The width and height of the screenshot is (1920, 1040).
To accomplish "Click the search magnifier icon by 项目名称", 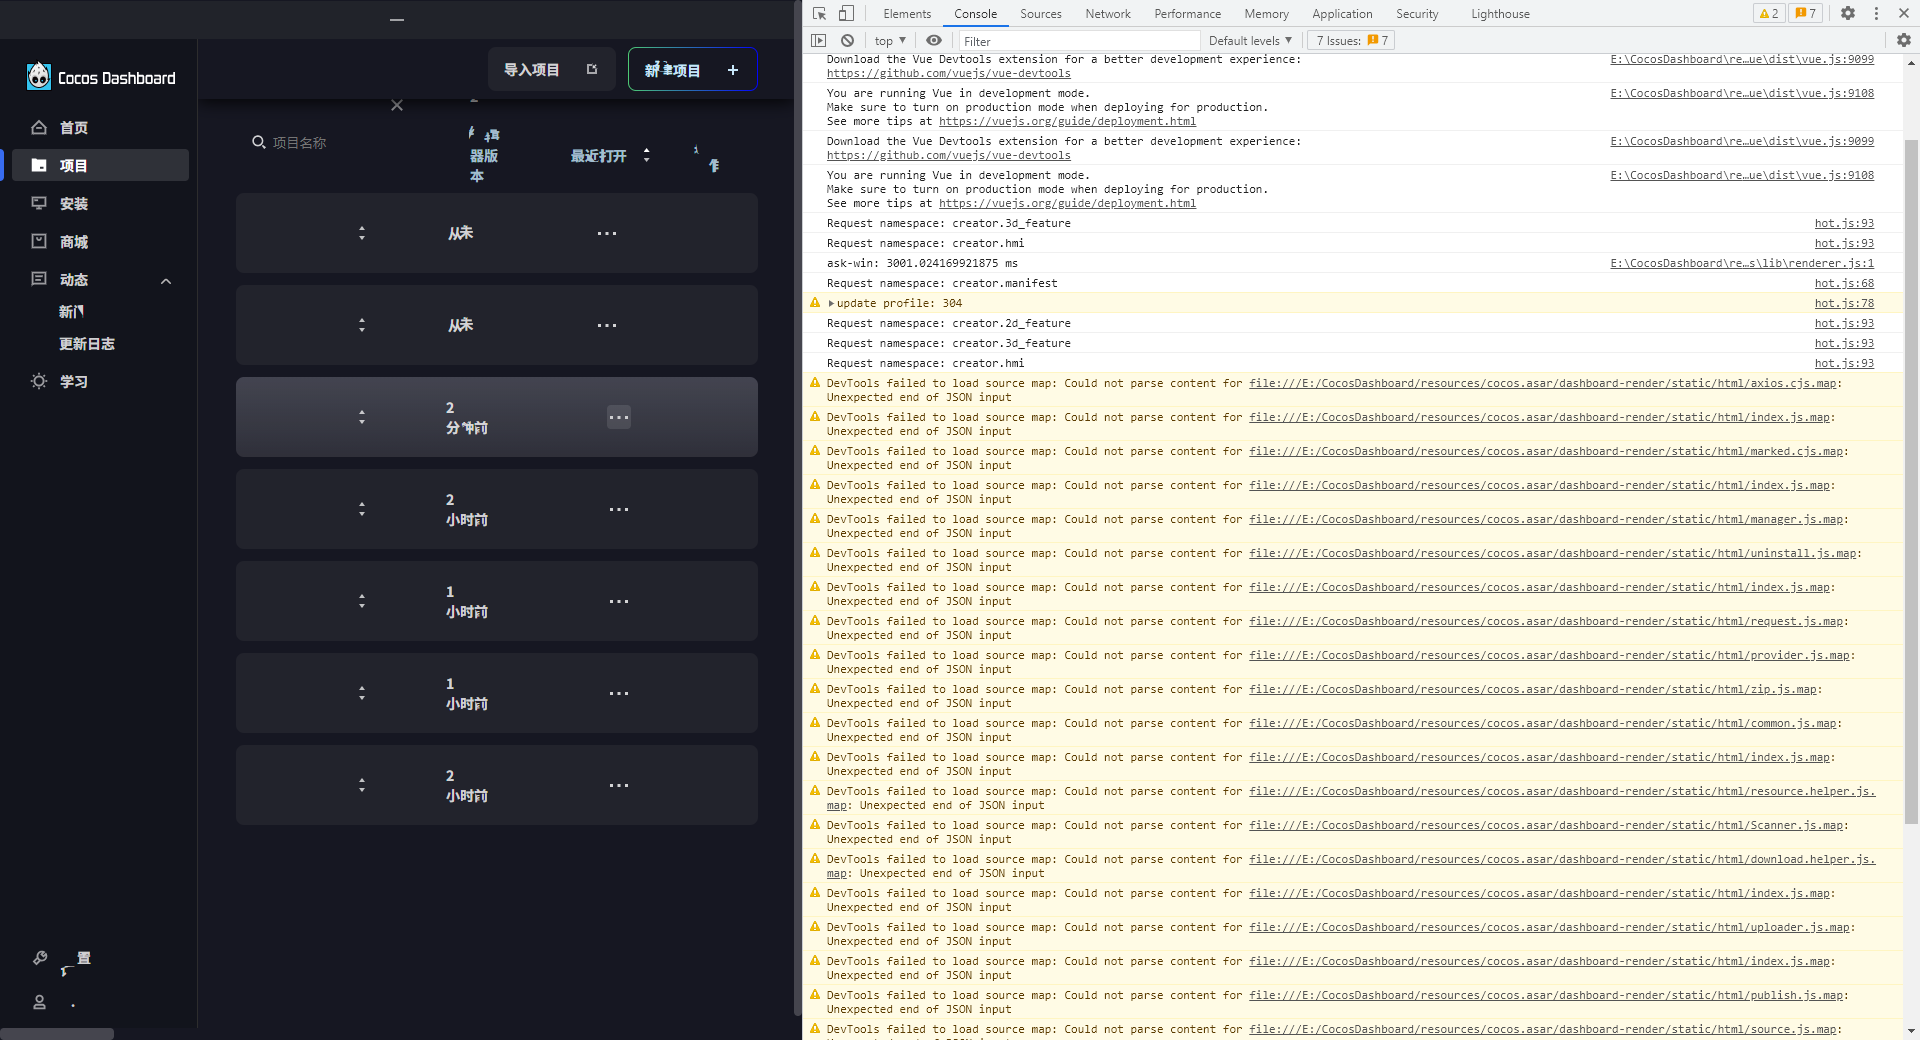I will (x=258, y=142).
